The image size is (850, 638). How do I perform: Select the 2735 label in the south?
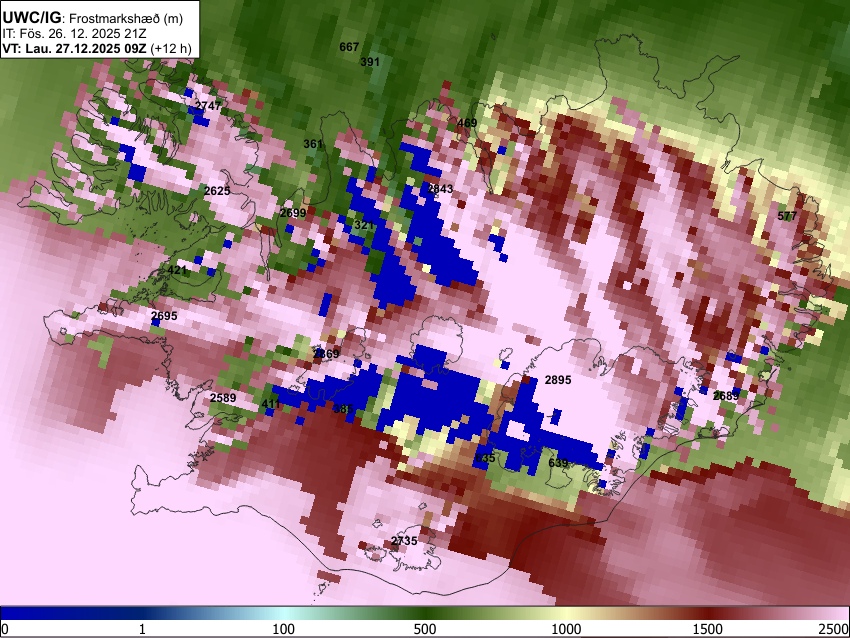(x=404, y=541)
